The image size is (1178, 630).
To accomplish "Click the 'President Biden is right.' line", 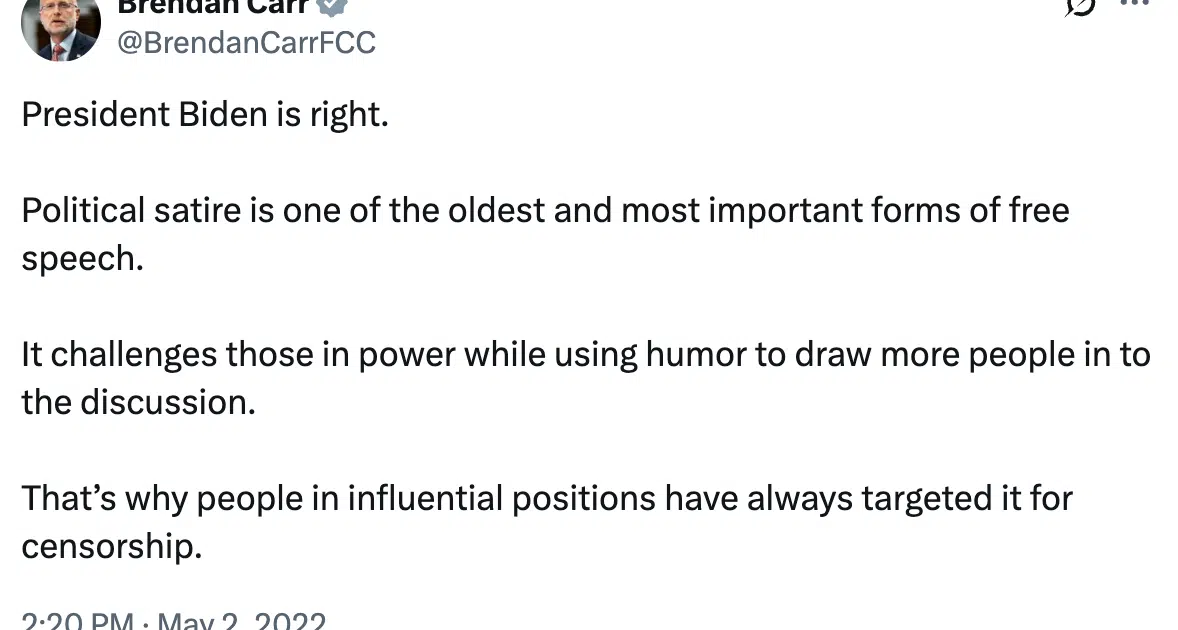I will pos(204,115).
